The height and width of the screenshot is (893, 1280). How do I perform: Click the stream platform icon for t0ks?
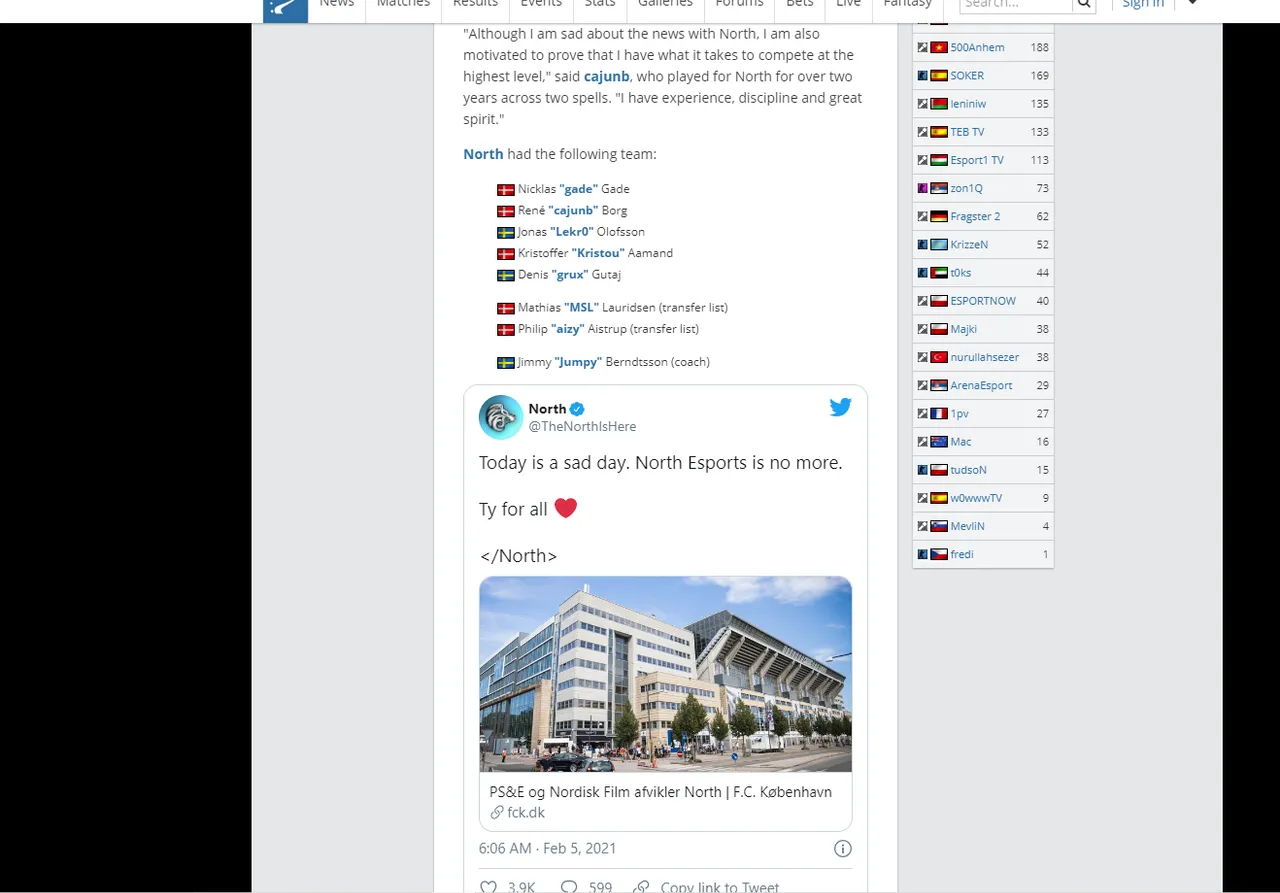tap(922, 272)
